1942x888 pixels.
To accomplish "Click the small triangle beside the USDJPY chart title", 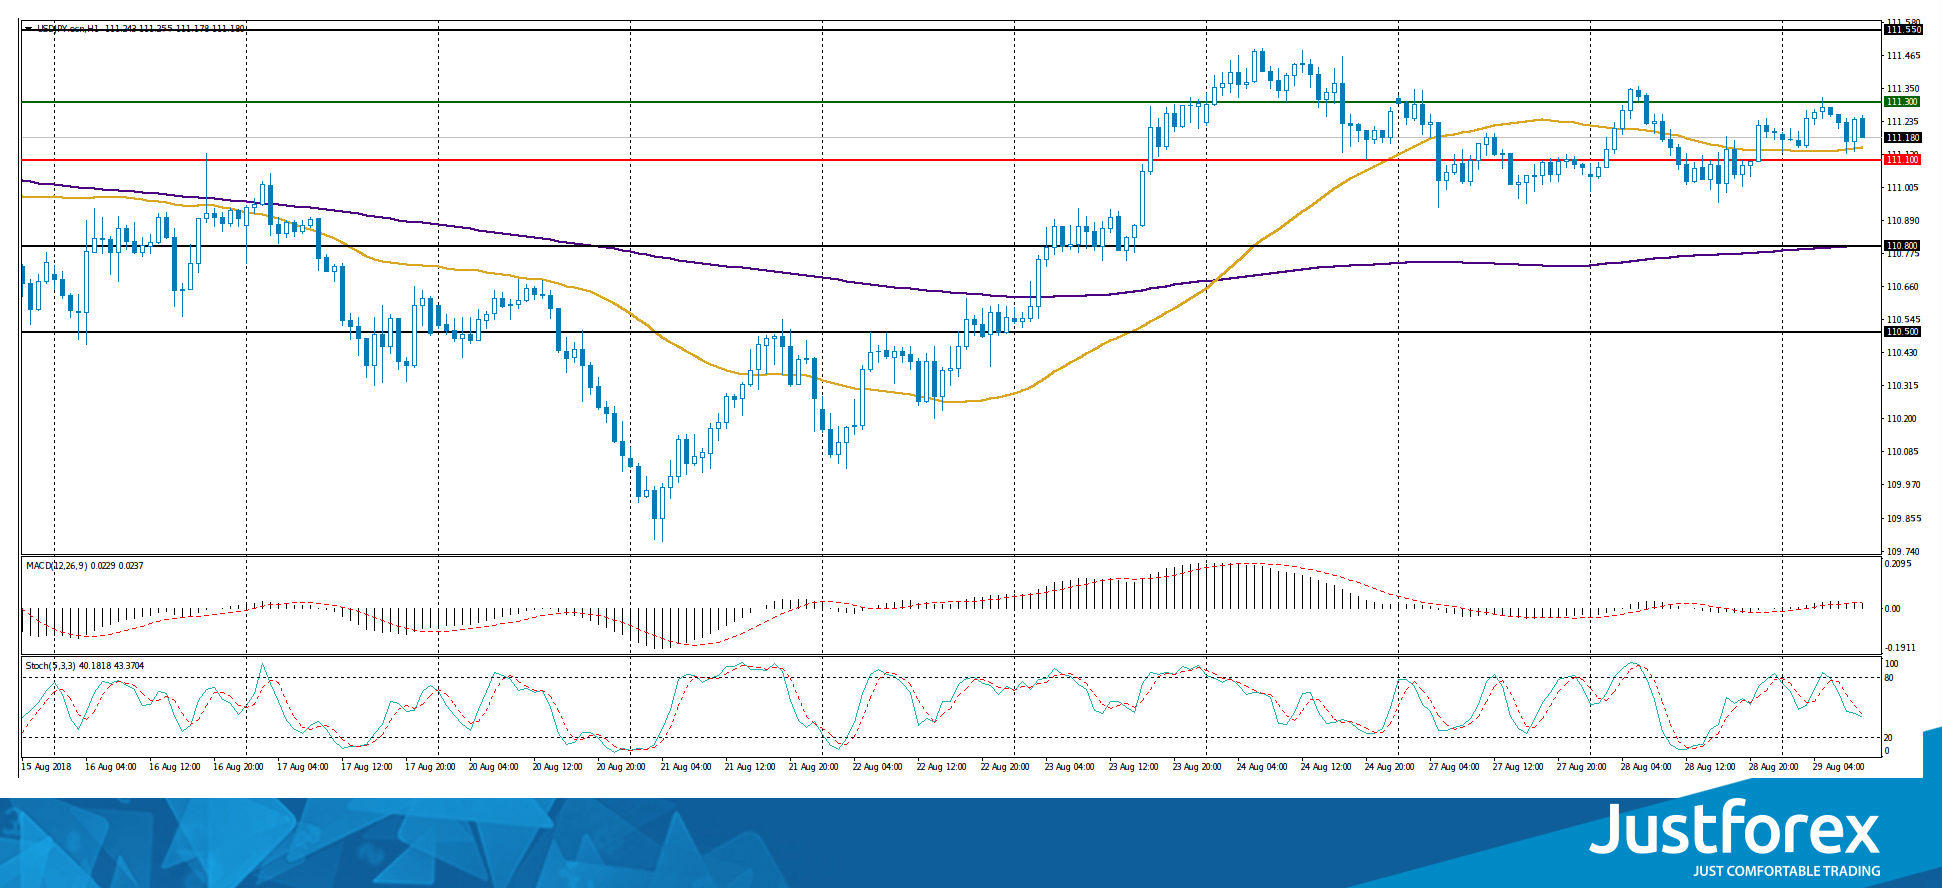I will point(29,29).
